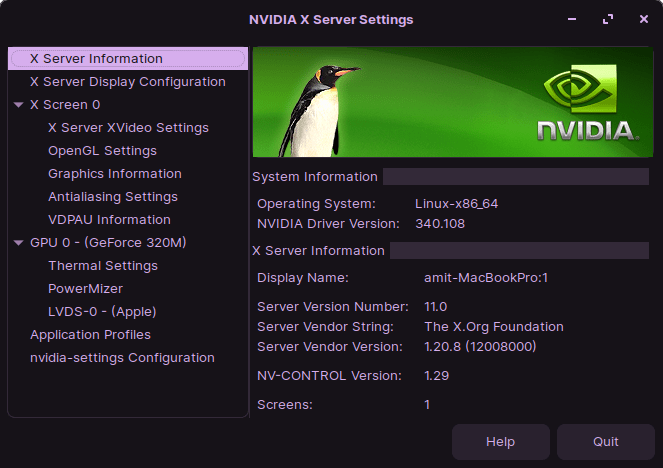Image resolution: width=663 pixels, height=468 pixels.
Task: Click the Screens label
Action: [285, 405]
